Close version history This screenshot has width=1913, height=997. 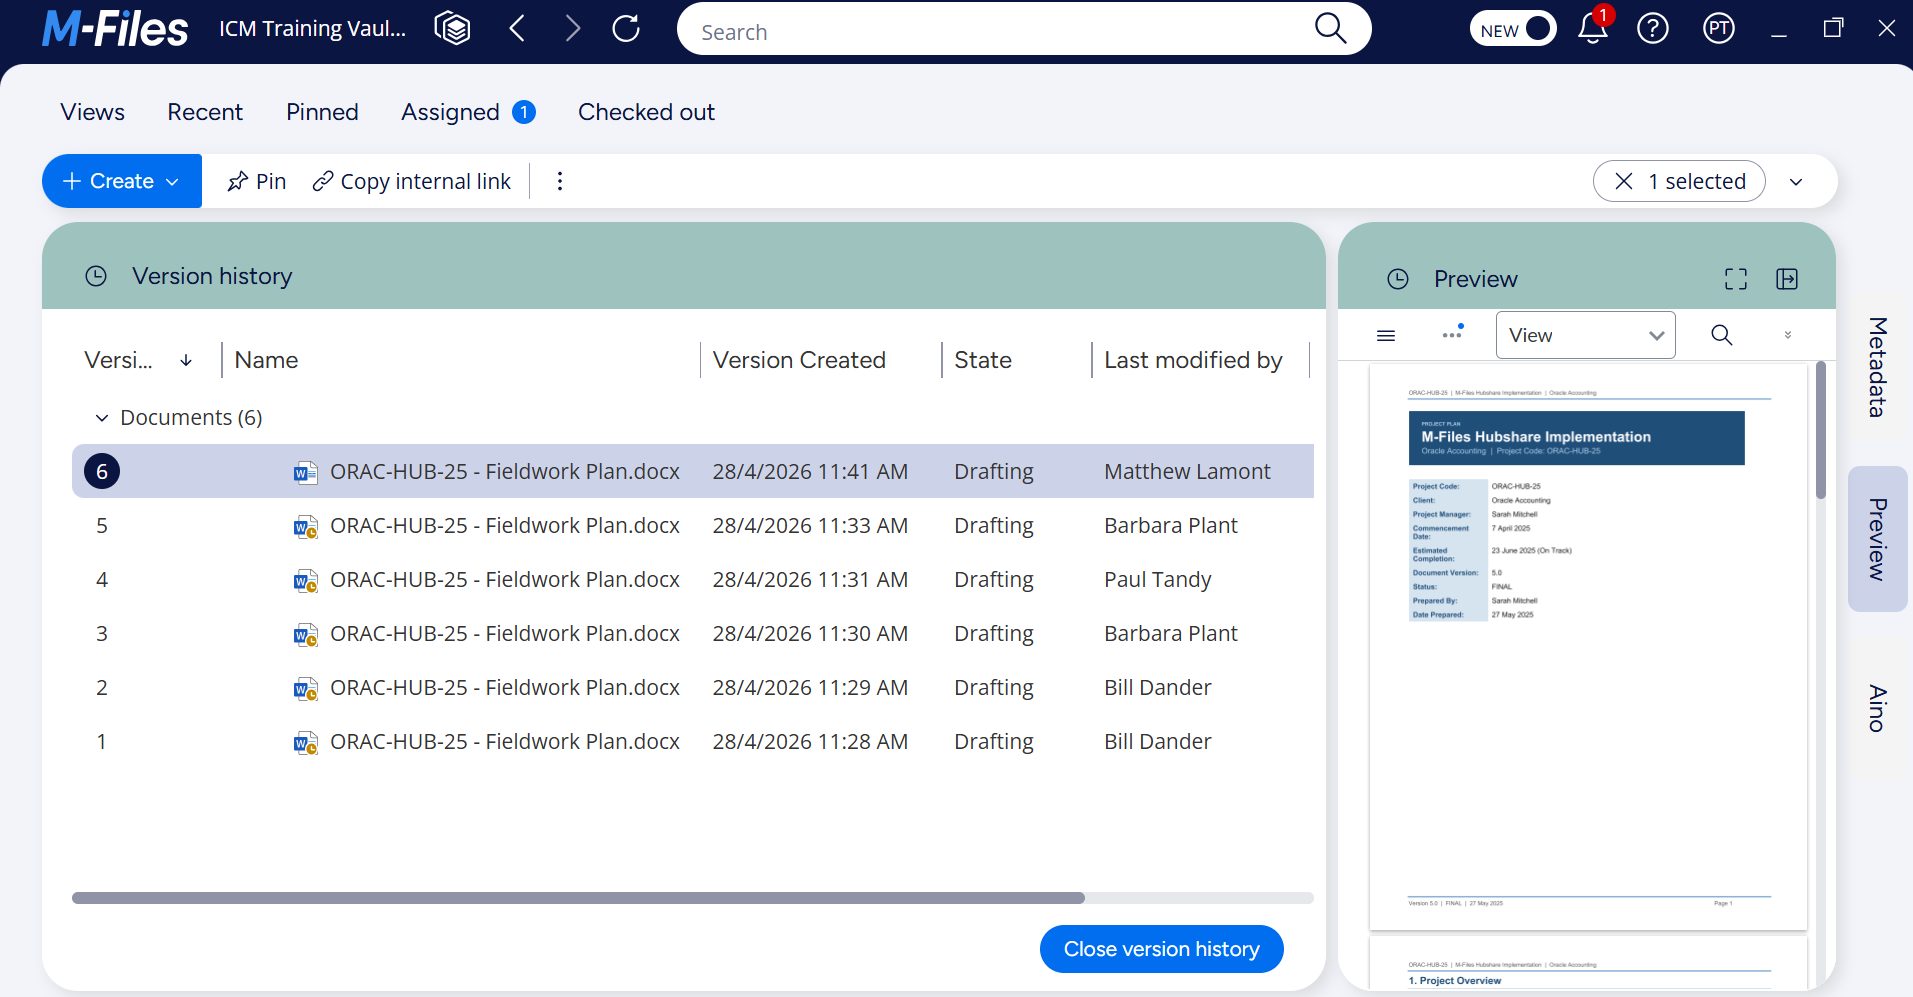click(x=1161, y=949)
